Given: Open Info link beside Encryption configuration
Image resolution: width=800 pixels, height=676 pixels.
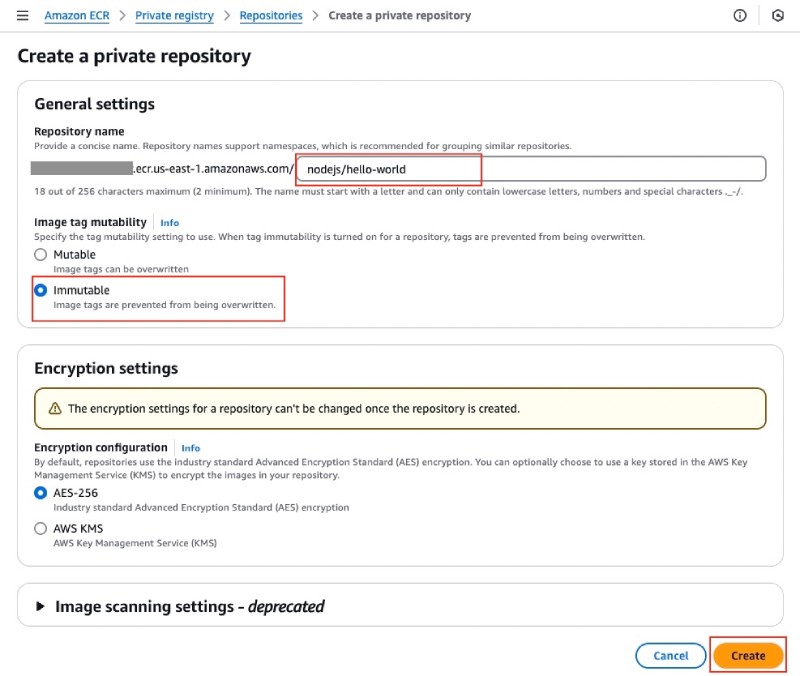Looking at the screenshot, I should (x=191, y=448).
